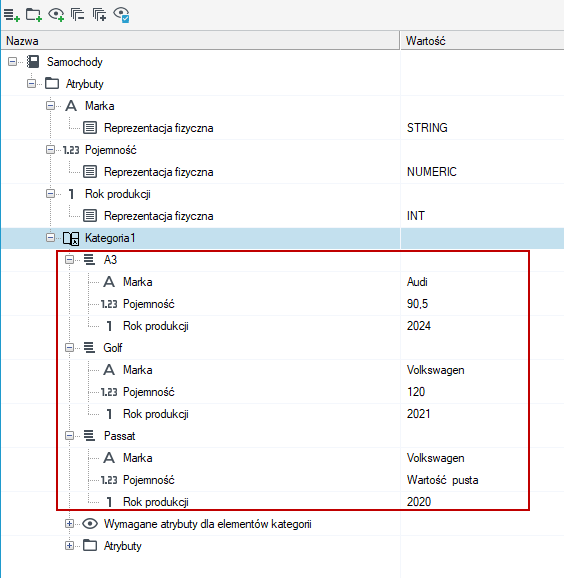
Task: Collapse the A3 element node
Action: [x=69, y=260]
